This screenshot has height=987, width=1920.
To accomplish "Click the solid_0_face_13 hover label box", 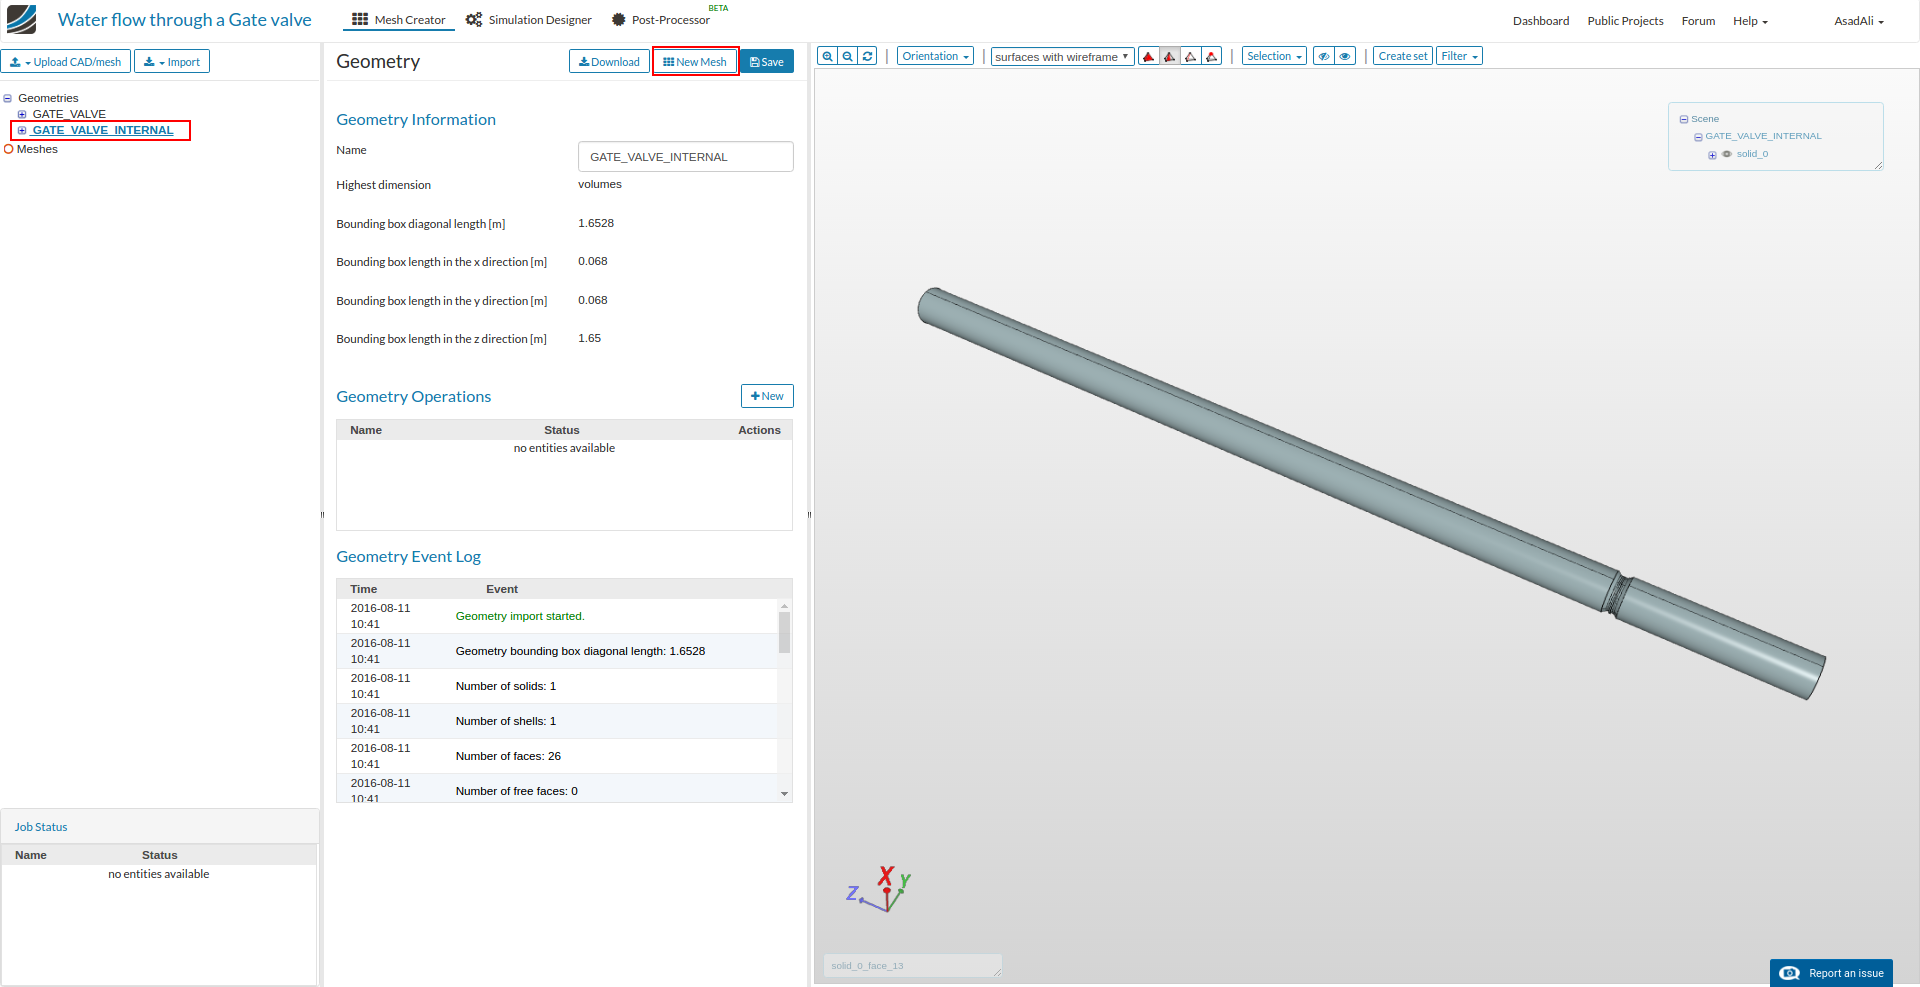I will coord(912,966).
